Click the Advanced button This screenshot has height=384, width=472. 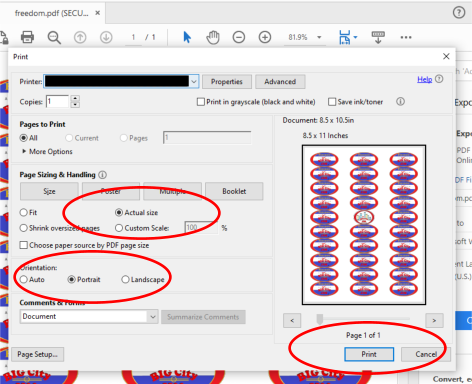280,82
